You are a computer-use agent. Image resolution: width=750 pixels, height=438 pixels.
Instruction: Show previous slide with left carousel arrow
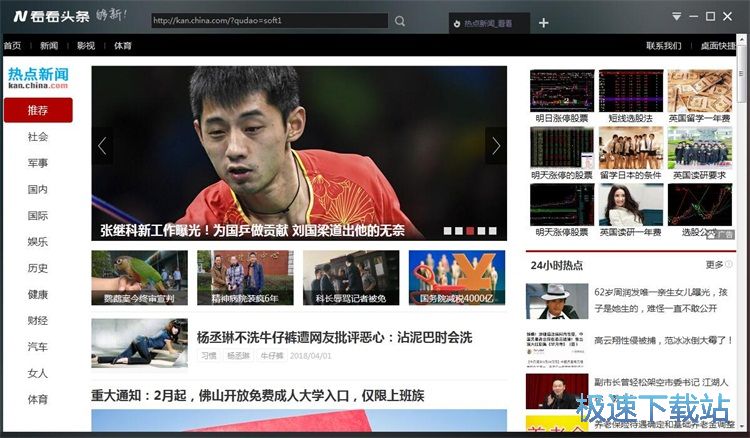pyautogui.click(x=102, y=146)
